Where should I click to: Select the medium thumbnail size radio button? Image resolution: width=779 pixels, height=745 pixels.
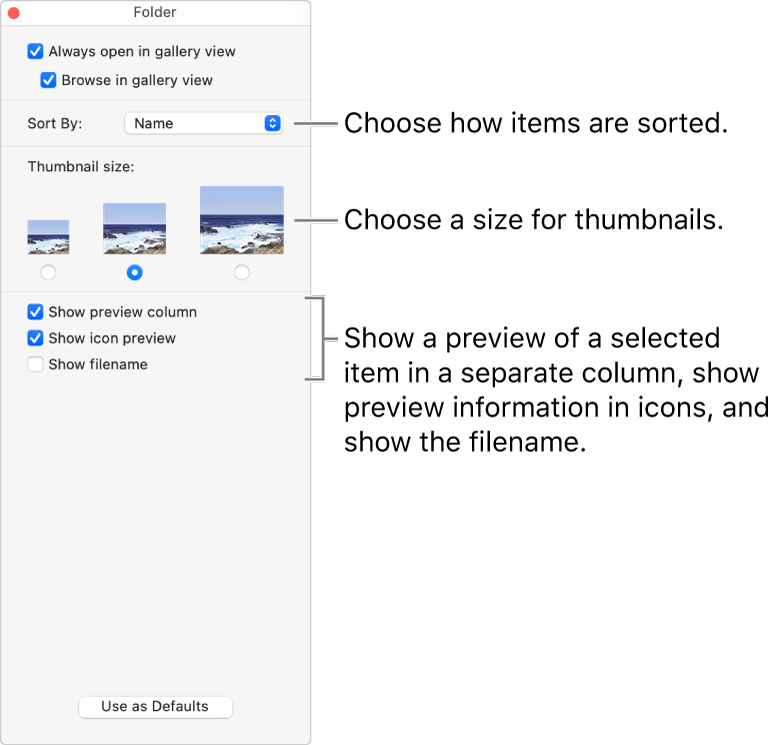(135, 272)
